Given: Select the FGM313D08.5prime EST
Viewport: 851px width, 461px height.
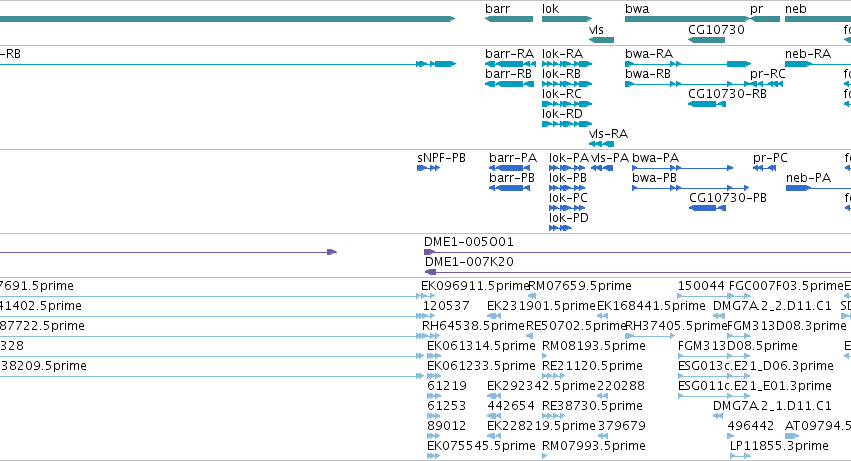Looking at the screenshot, I should point(714,356).
